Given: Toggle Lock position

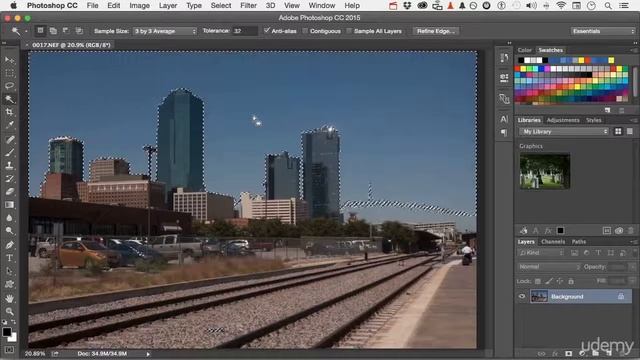Looking at the screenshot, I should point(560,281).
